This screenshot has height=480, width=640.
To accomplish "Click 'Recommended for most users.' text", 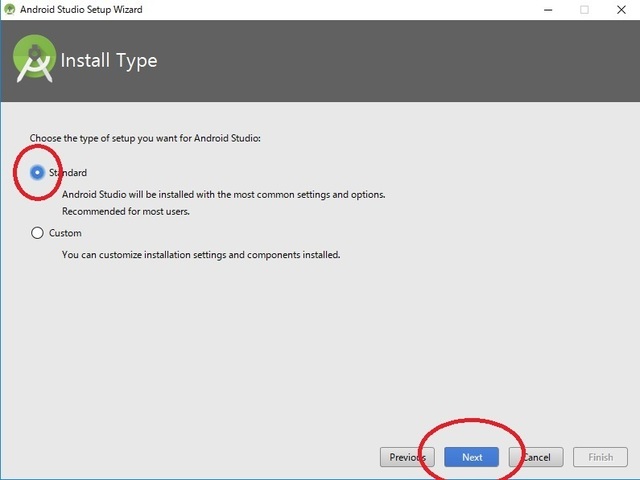I will [126, 211].
